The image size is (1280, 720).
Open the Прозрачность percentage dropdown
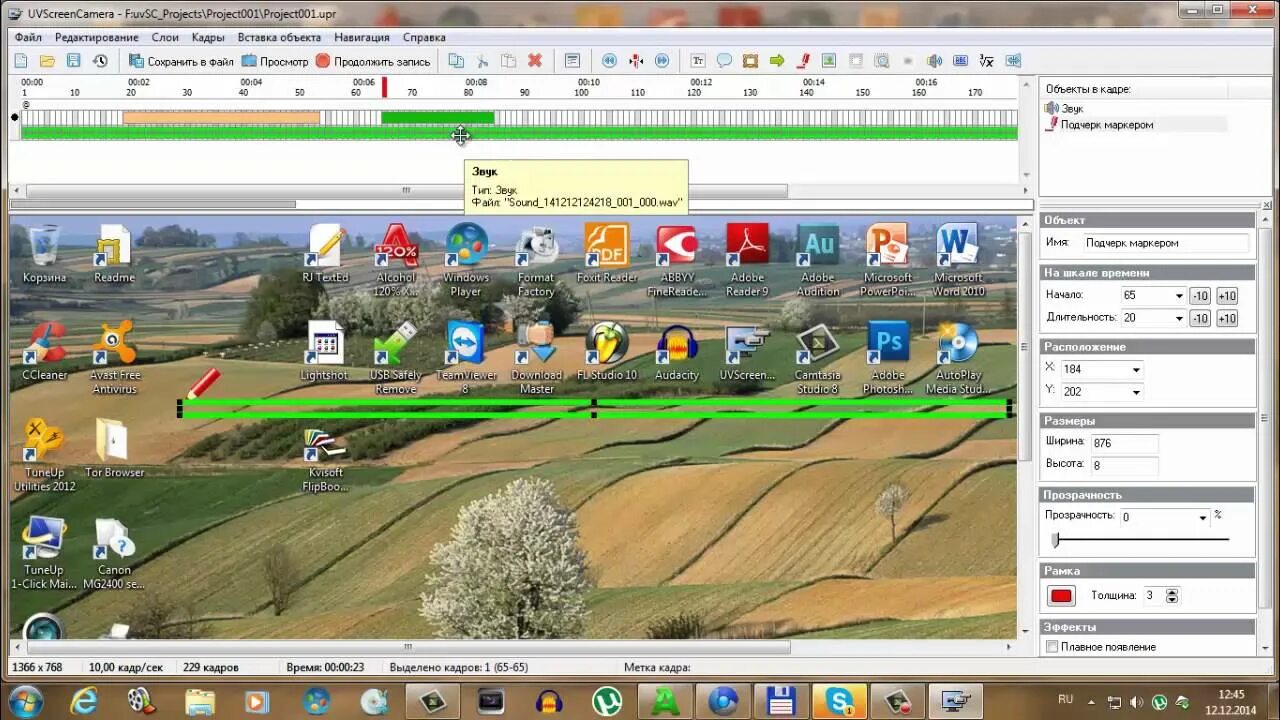[1202, 517]
